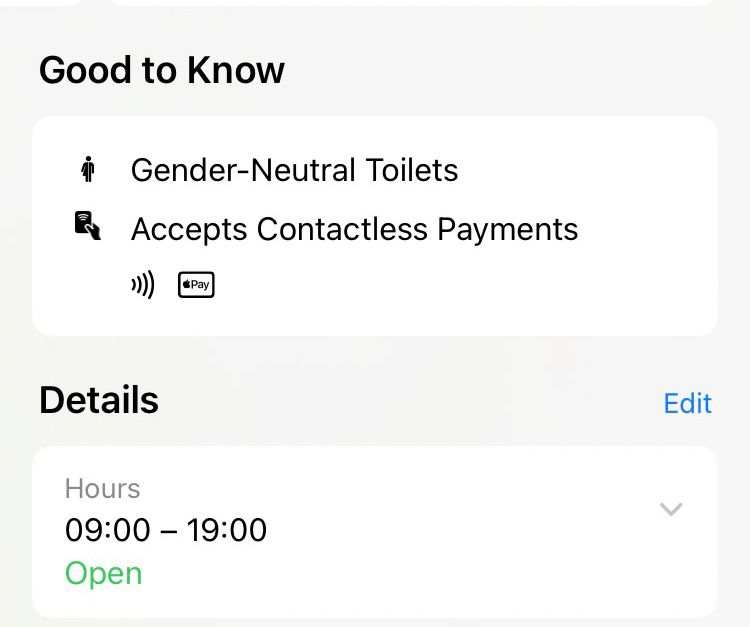
Task: Click the green Open status text
Action: (x=103, y=573)
